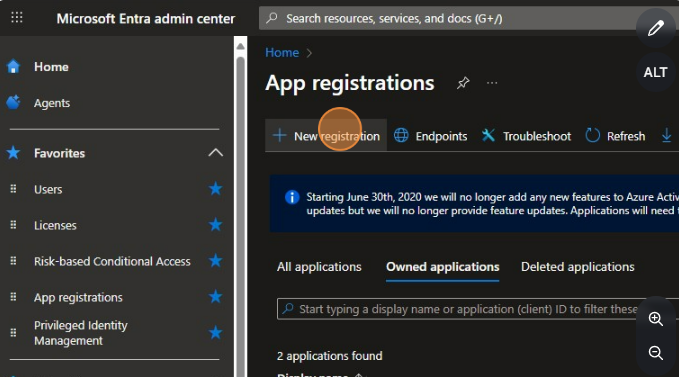Grab drag handle beside Privileged Identity Management
Viewport: 679px width, 377px height.
click(x=13, y=332)
